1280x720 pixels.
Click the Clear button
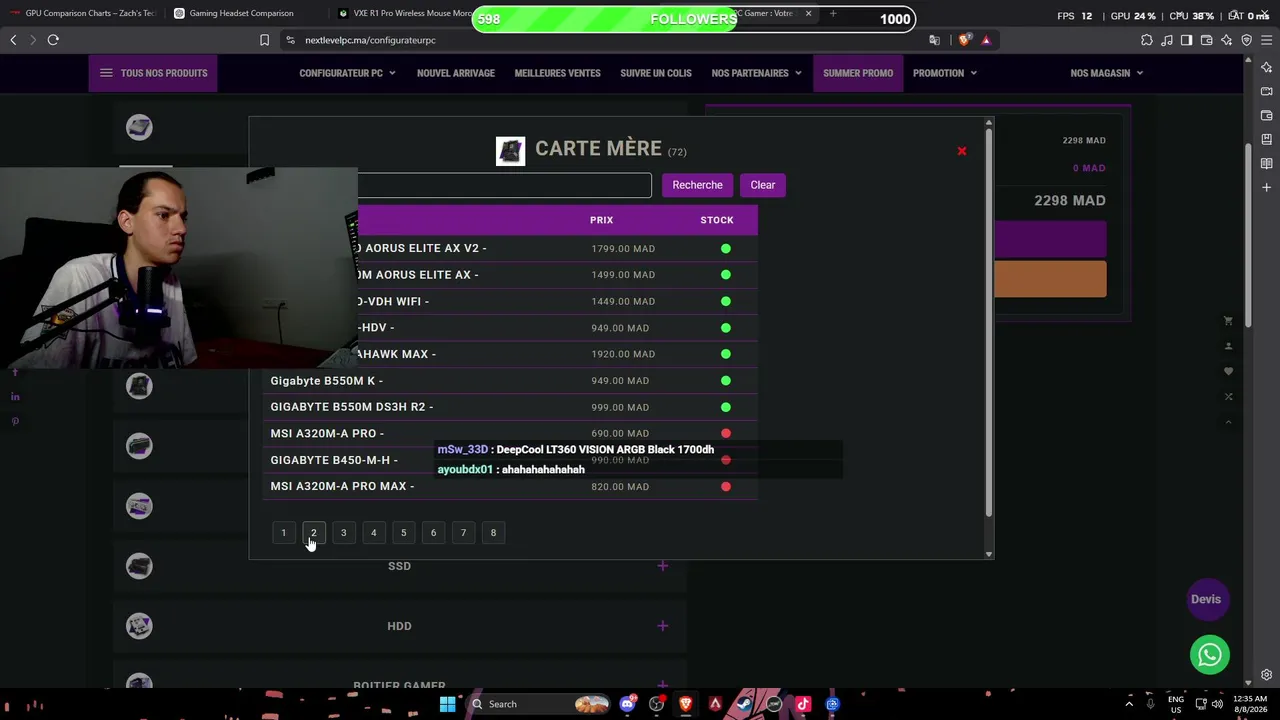click(763, 185)
